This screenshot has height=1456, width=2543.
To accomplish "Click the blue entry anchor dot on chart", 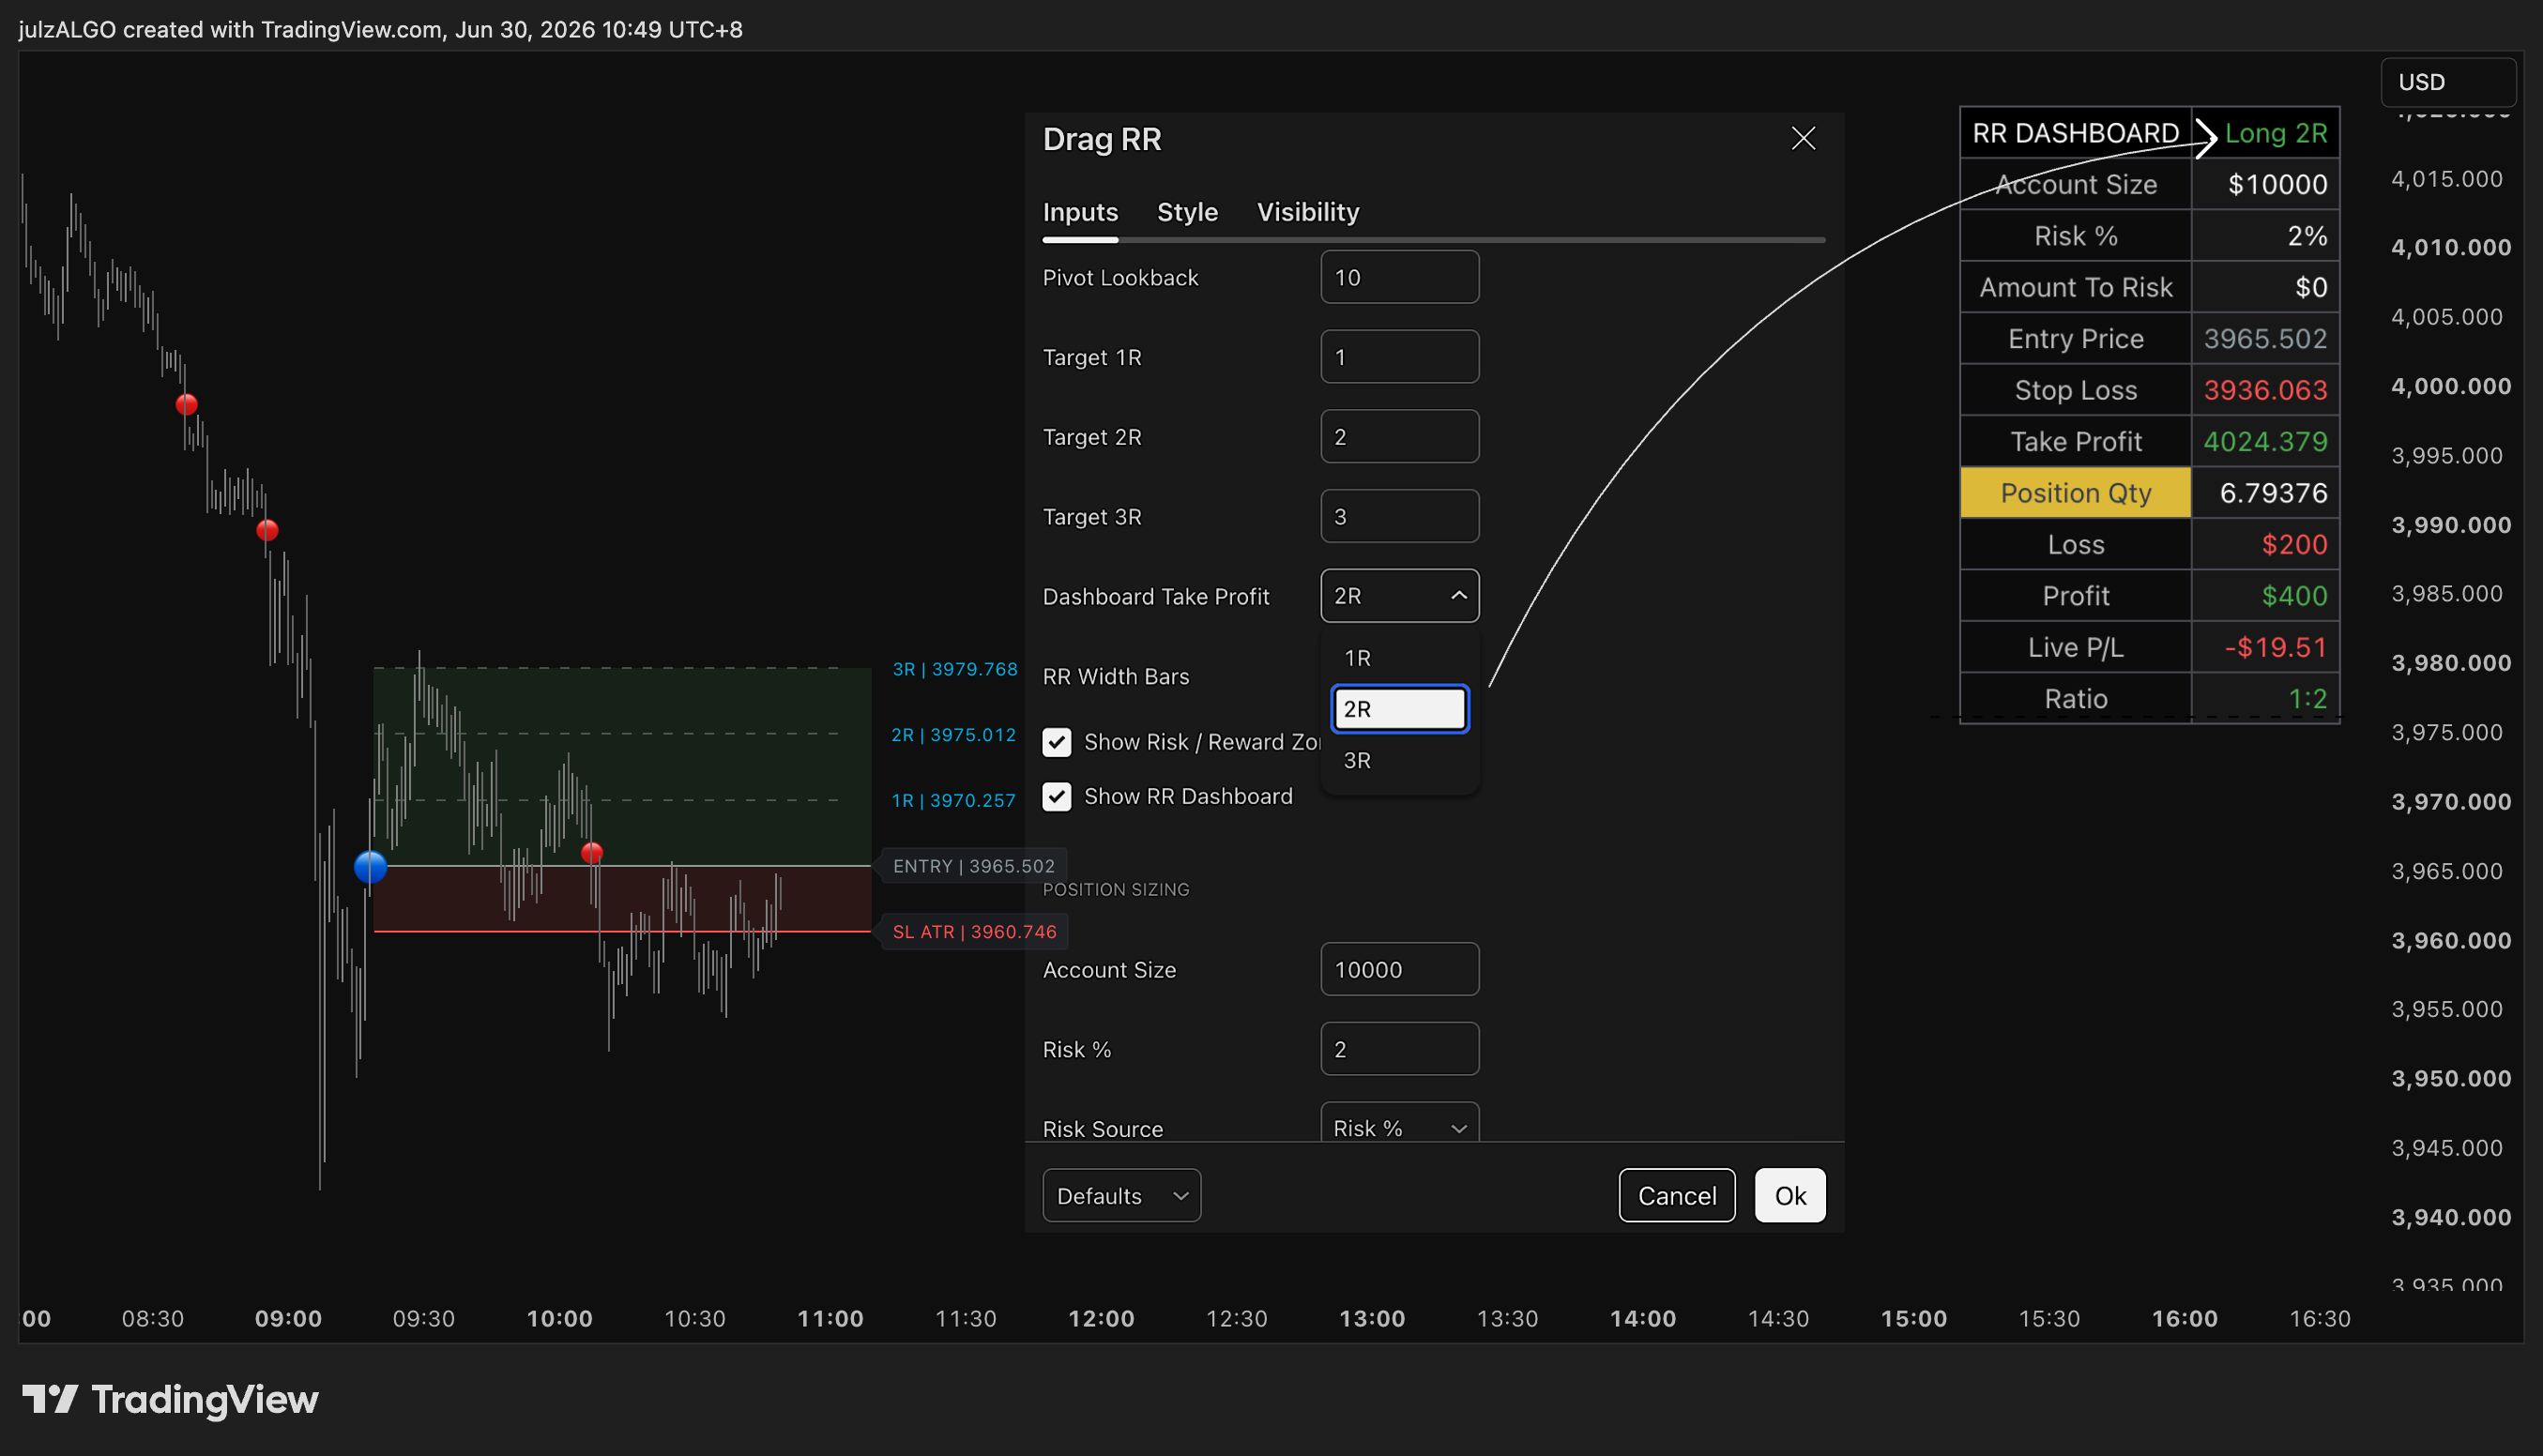I will coord(370,866).
